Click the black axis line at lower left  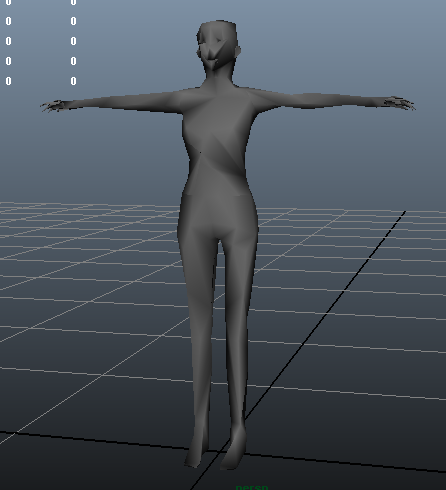coord(93,440)
